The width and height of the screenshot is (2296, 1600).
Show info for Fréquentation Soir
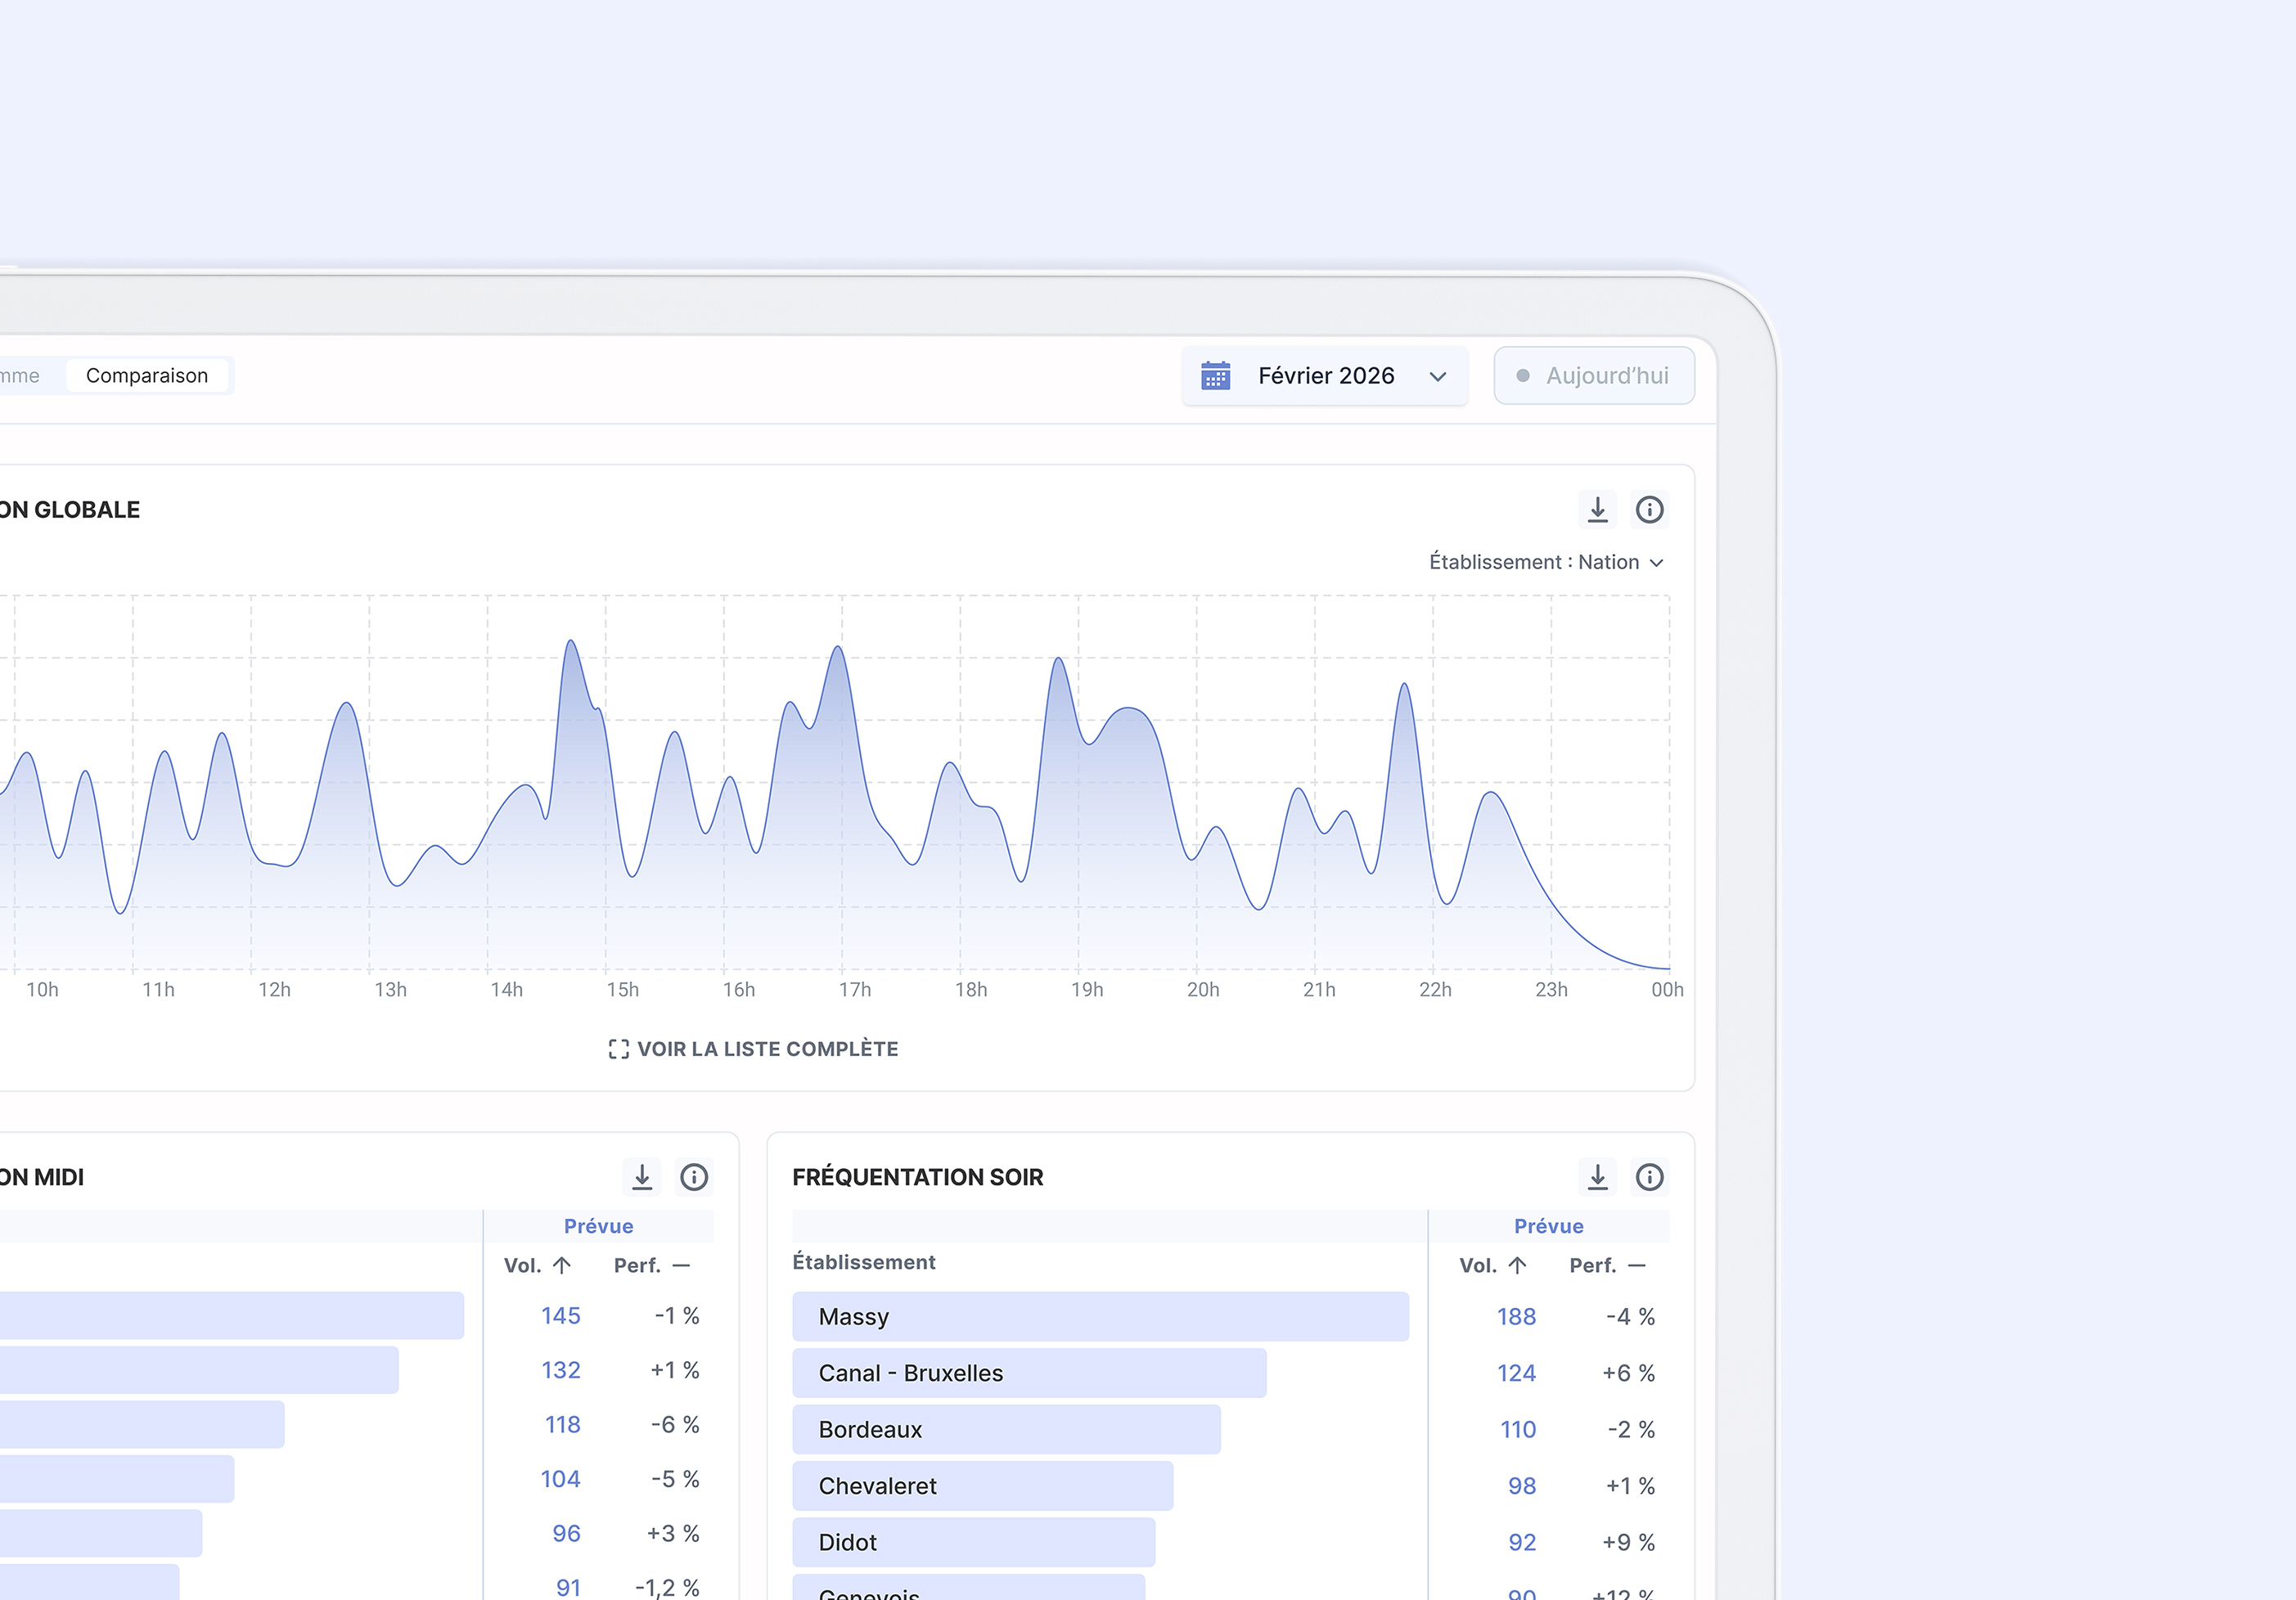[1649, 1177]
